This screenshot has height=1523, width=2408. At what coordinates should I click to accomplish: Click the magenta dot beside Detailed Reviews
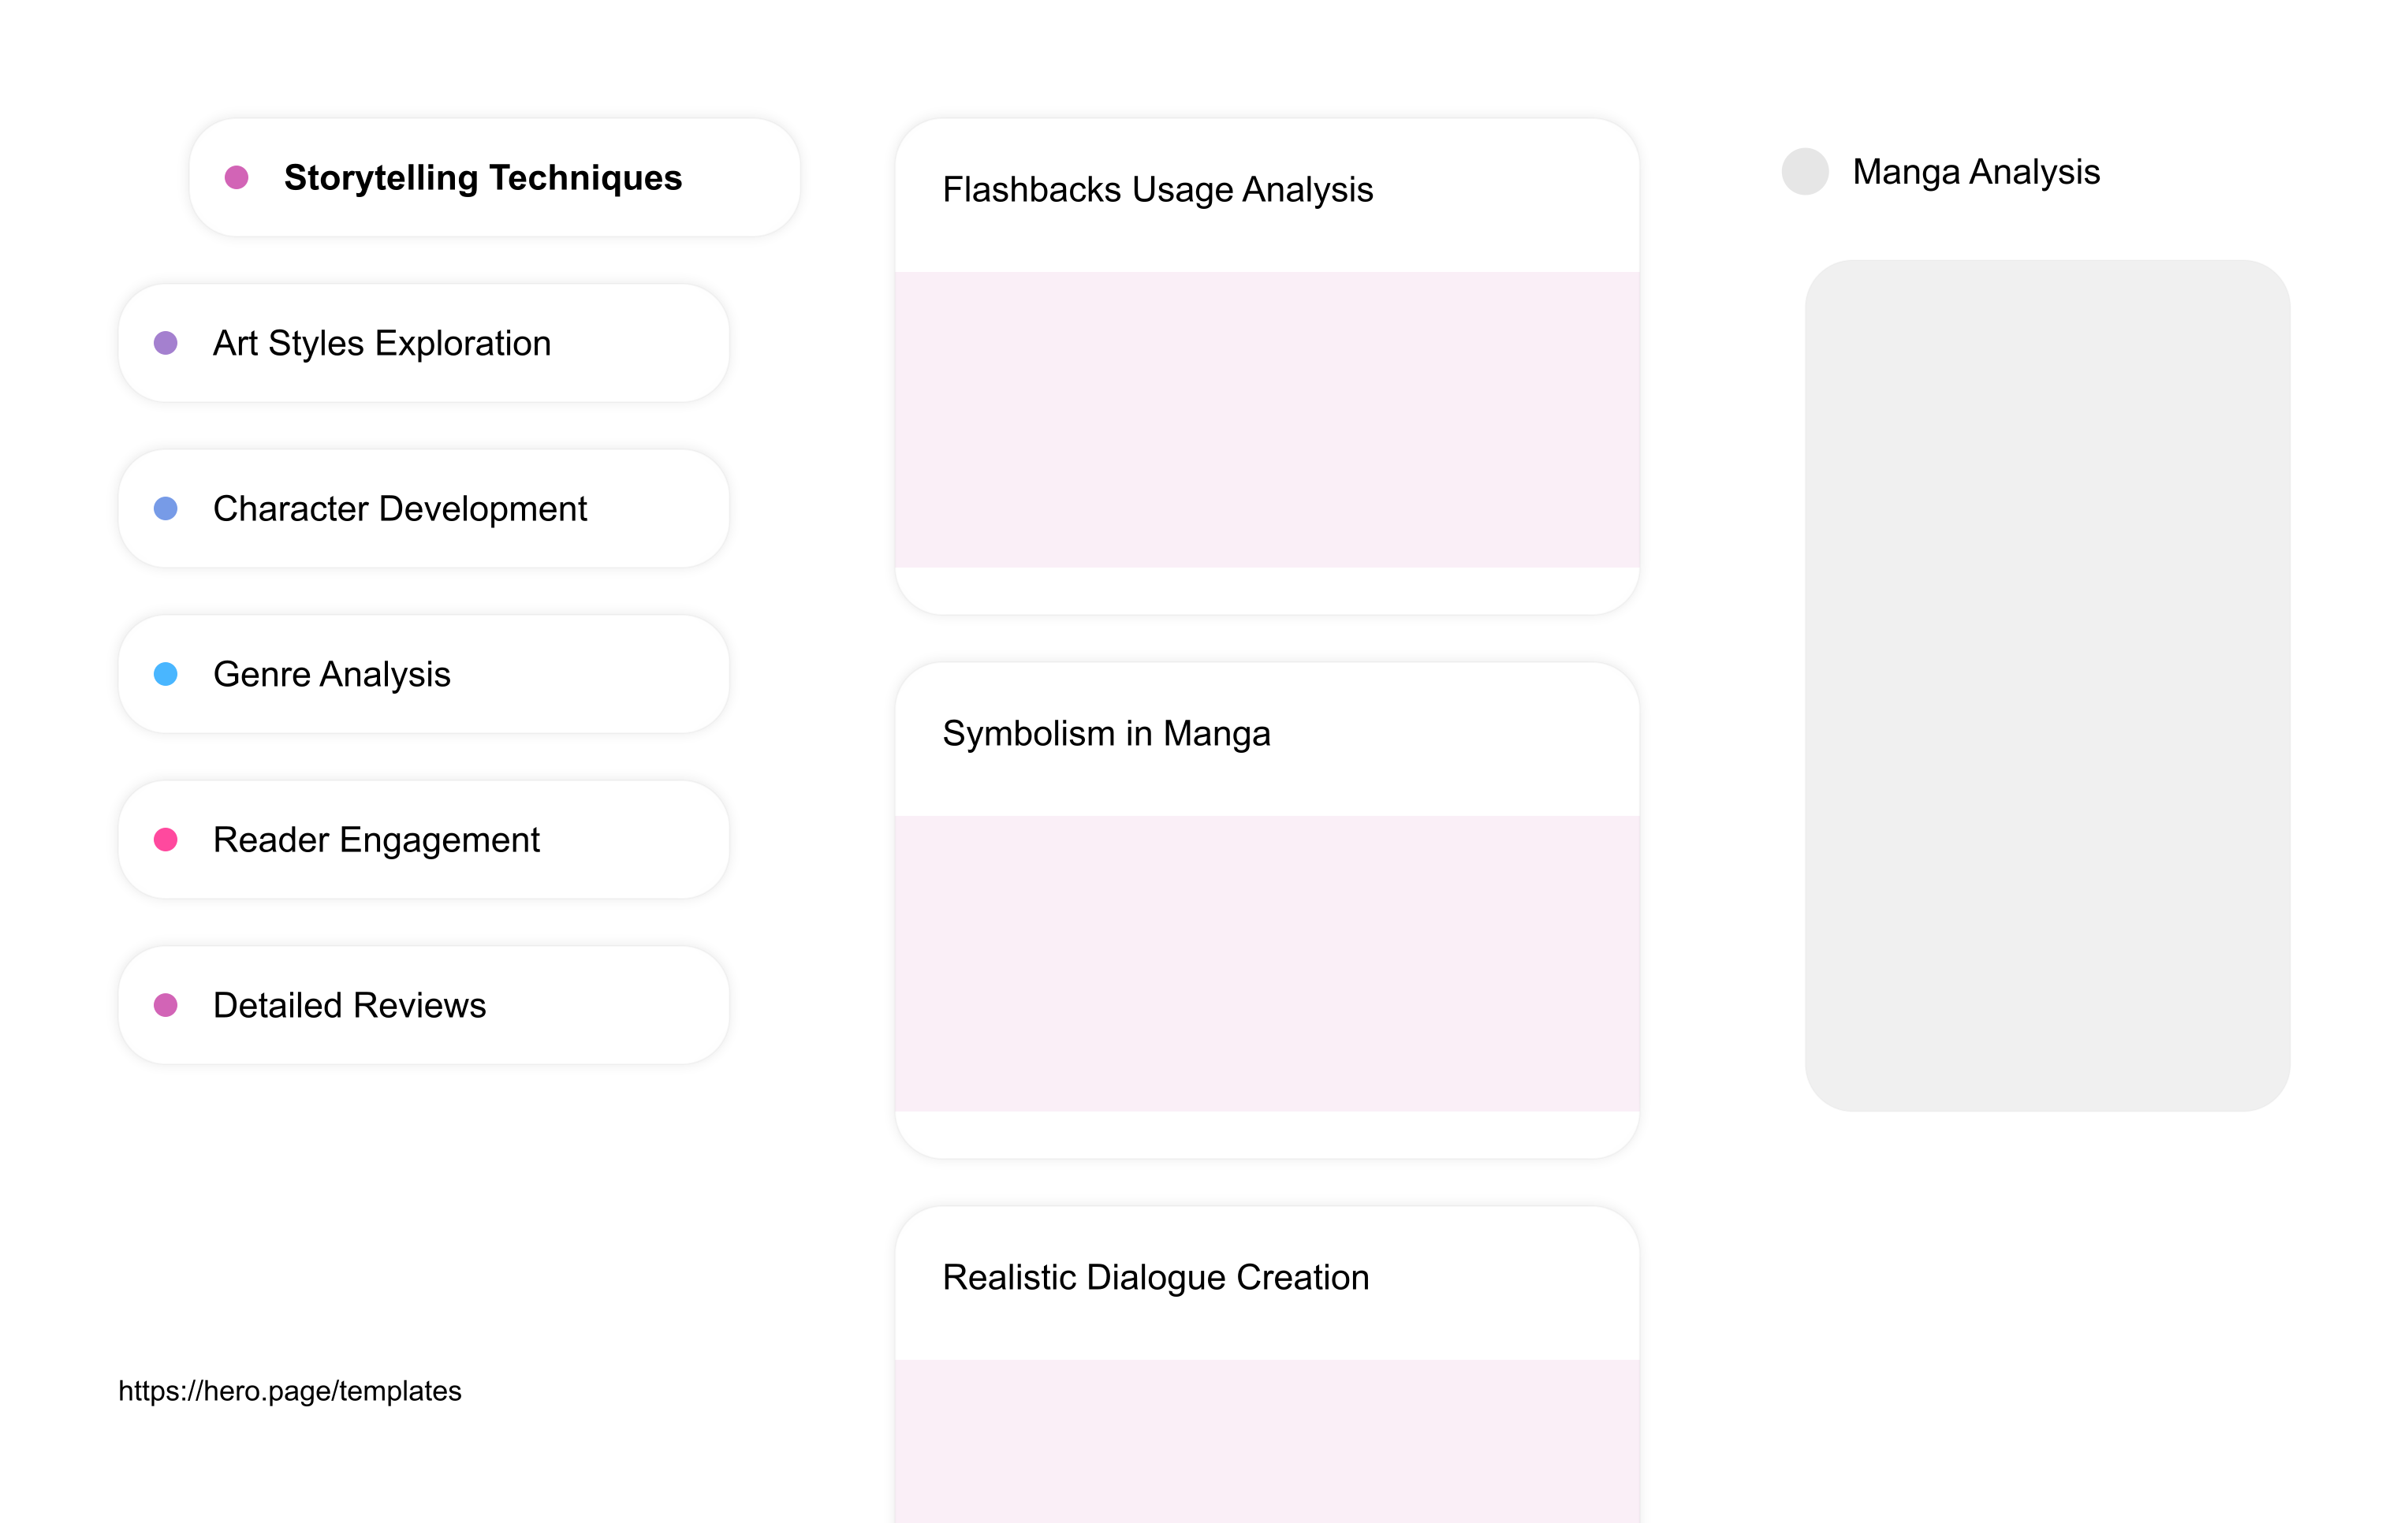(166, 1005)
